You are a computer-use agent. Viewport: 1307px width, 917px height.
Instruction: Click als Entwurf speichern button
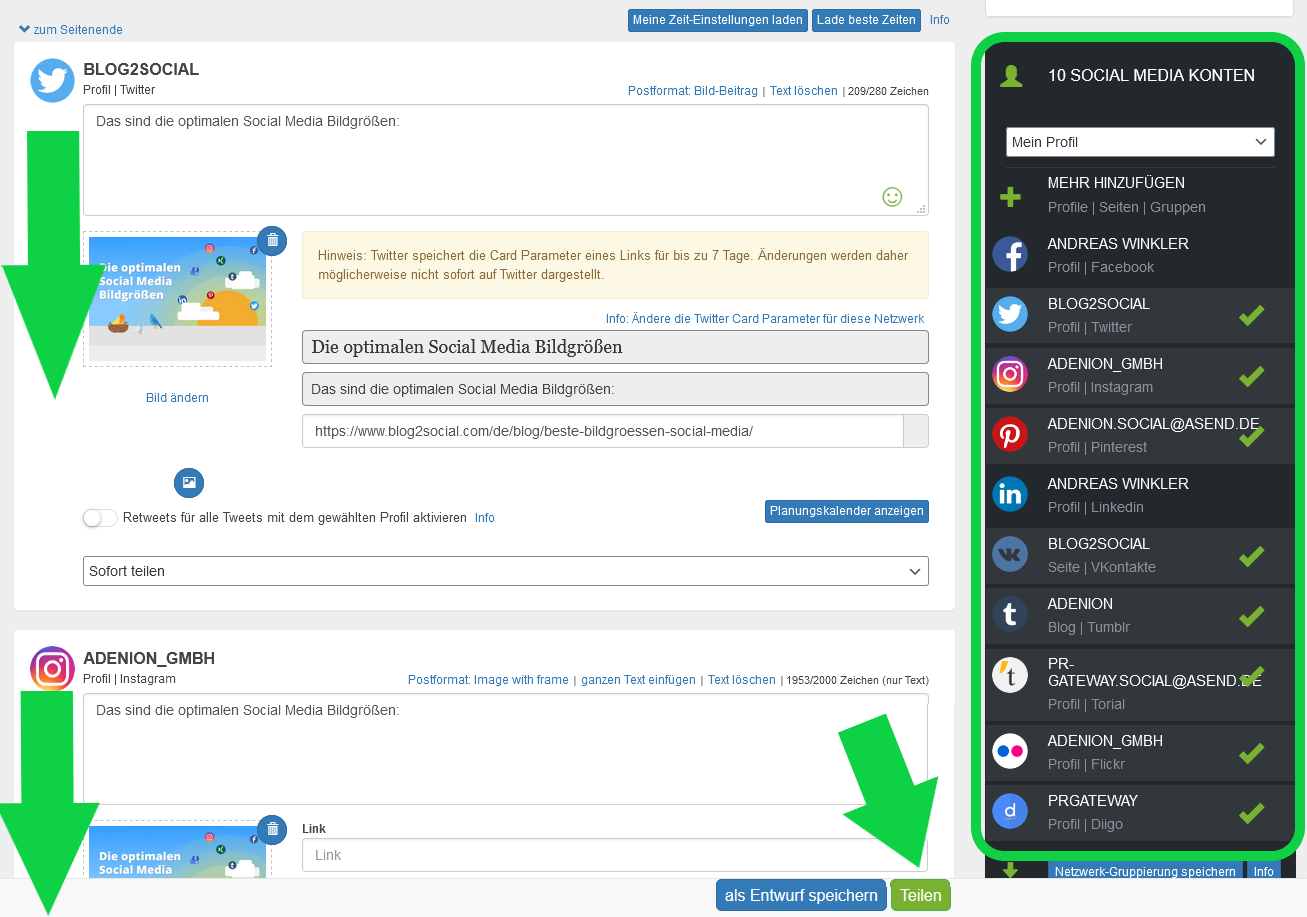click(x=801, y=895)
